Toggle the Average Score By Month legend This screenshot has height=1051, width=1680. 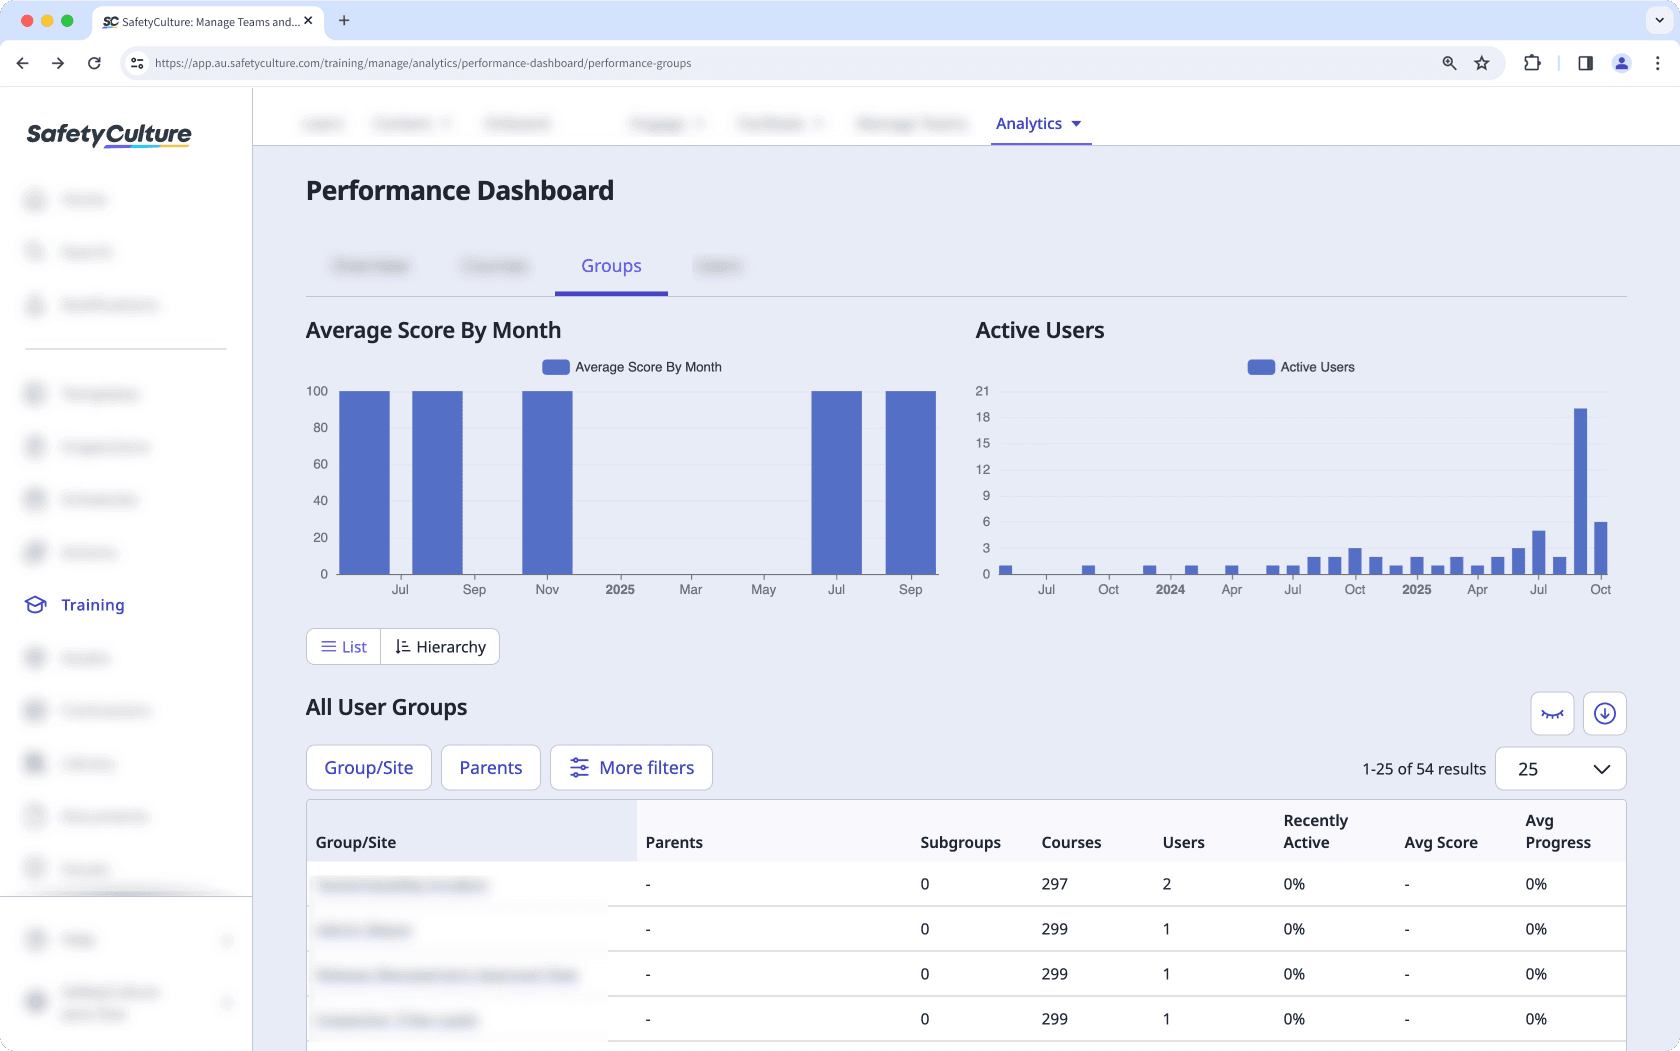(631, 366)
